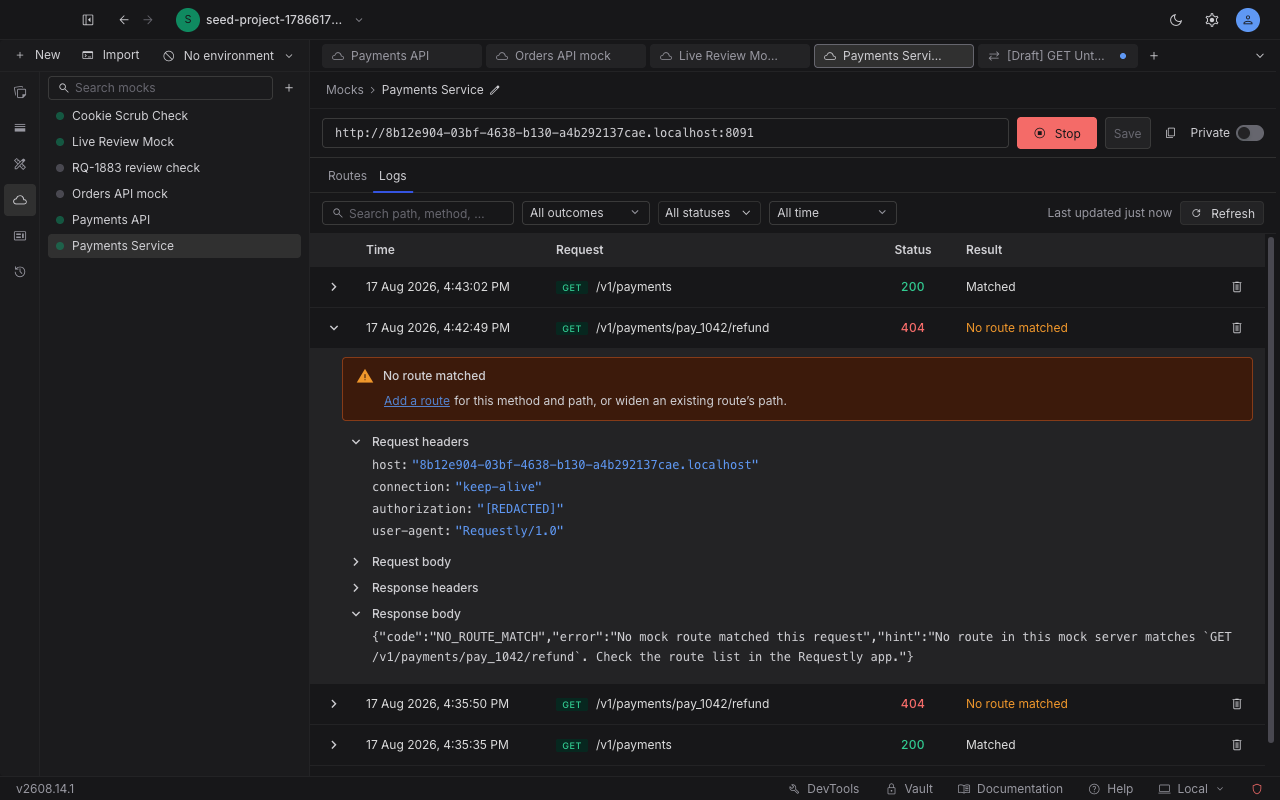The width and height of the screenshot is (1280, 800).
Task: Select the RQ-1883 review check mock
Action: click(174, 168)
